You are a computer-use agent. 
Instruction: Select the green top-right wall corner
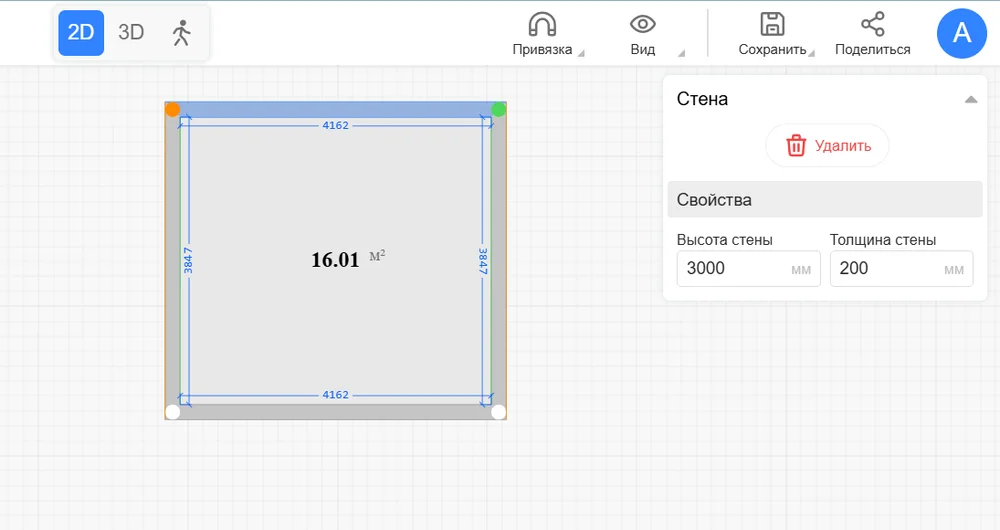click(x=499, y=109)
